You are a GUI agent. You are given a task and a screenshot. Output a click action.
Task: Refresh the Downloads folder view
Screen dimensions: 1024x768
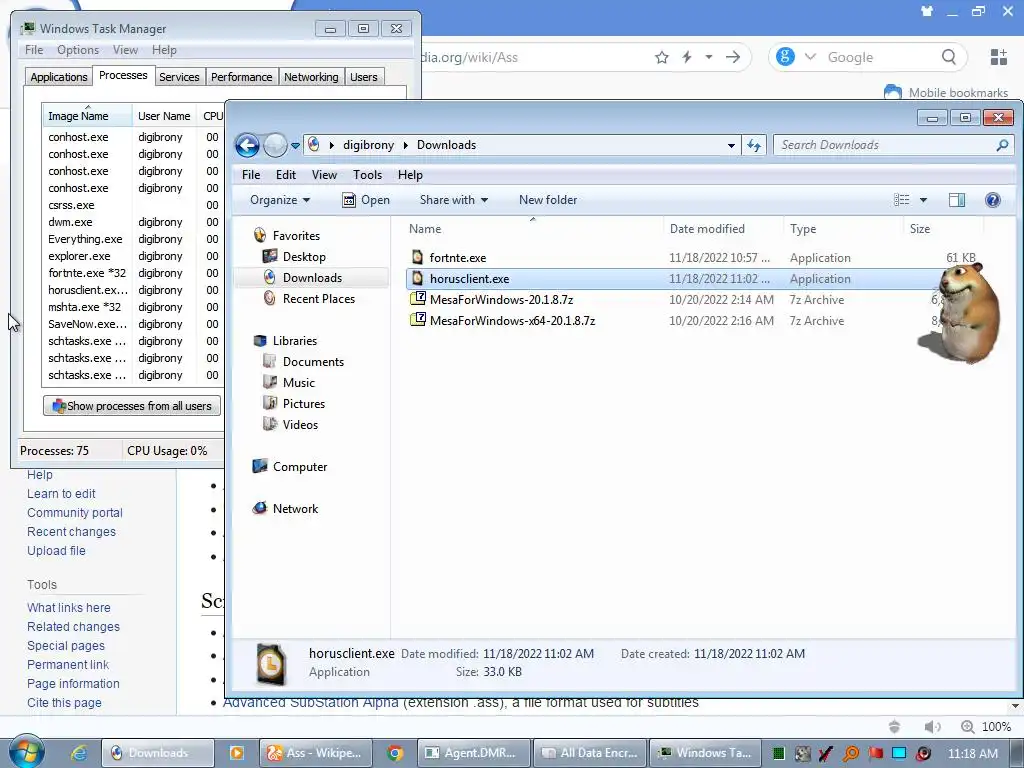pyautogui.click(x=754, y=145)
